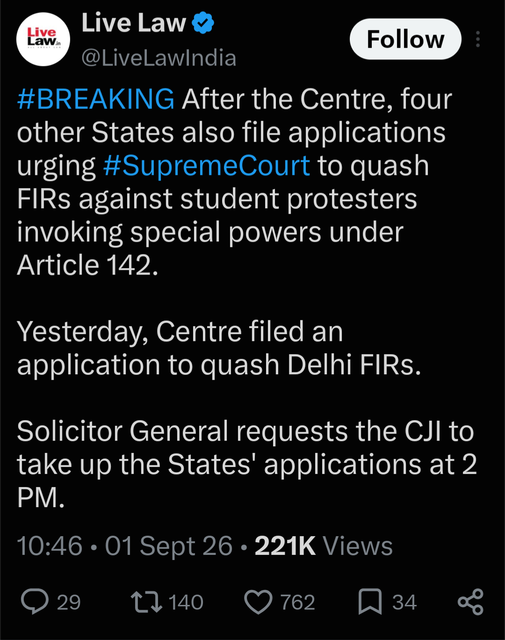Click the repost arrows icon
This screenshot has width=505, height=640.
pyautogui.click(x=147, y=602)
